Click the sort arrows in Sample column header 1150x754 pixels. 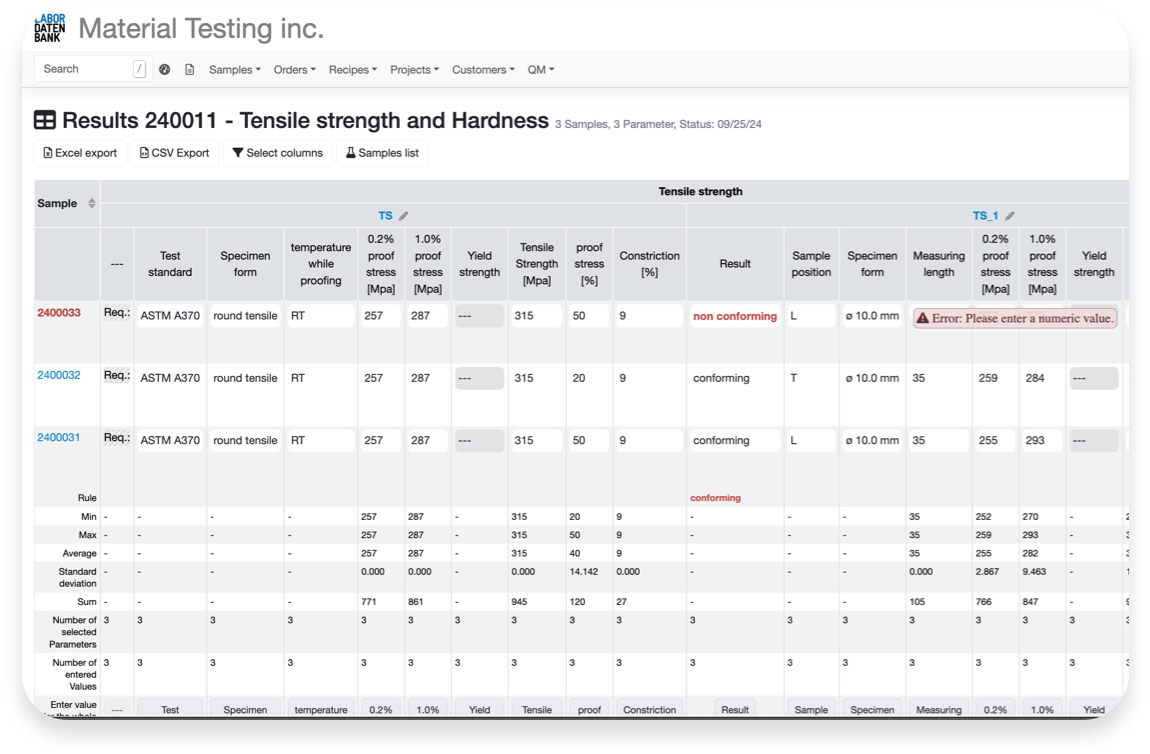click(x=92, y=204)
